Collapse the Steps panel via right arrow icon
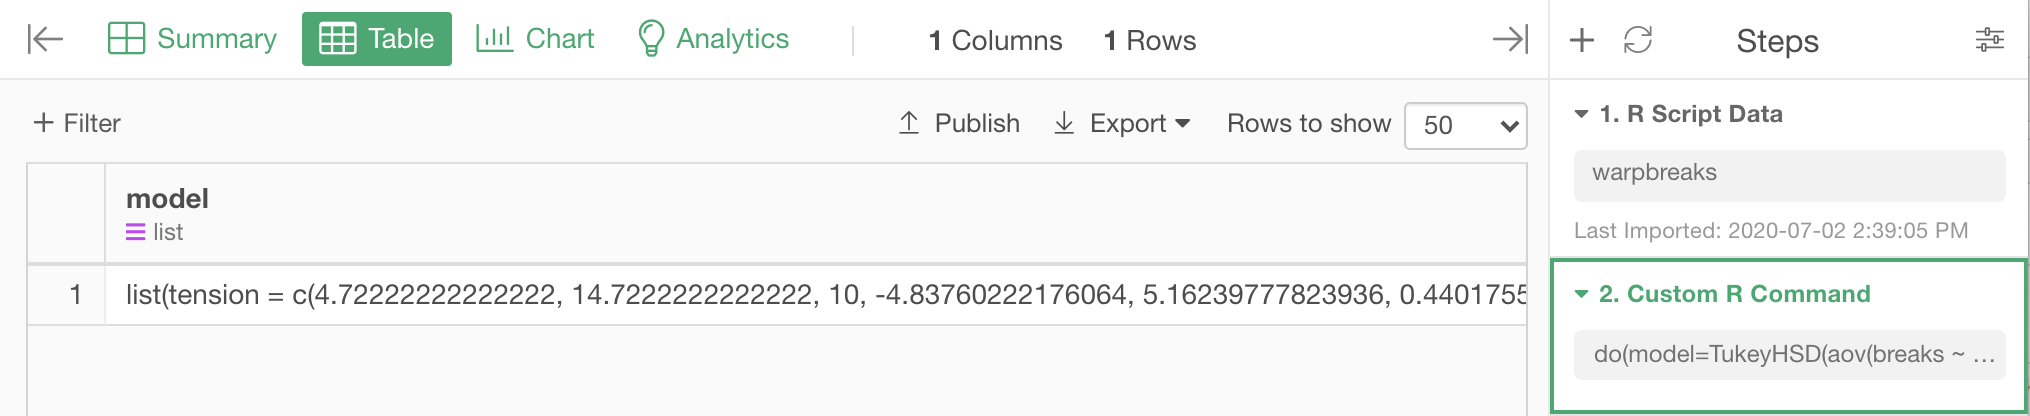This screenshot has height=416, width=2030. pos(1510,39)
